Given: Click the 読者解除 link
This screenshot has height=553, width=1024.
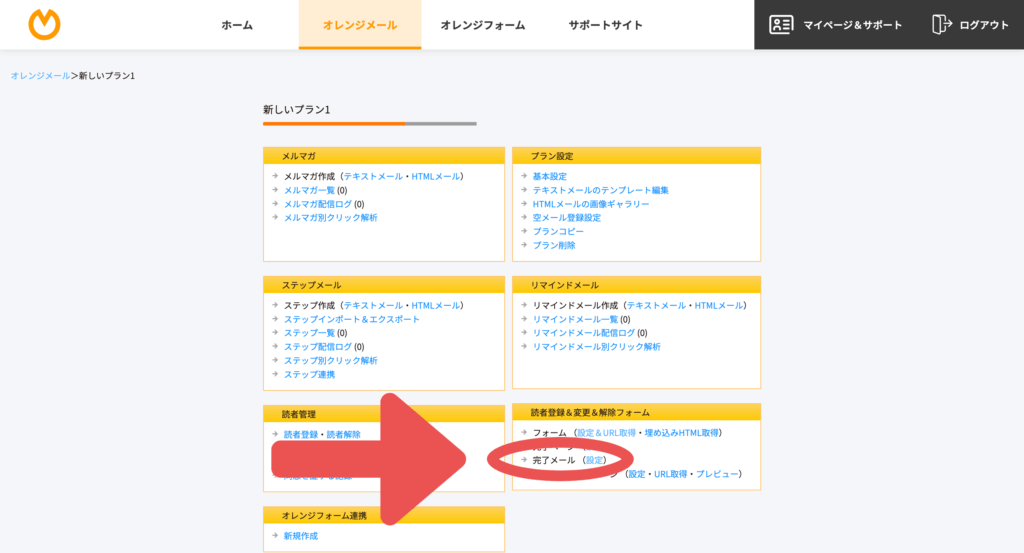Looking at the screenshot, I should tap(344, 434).
